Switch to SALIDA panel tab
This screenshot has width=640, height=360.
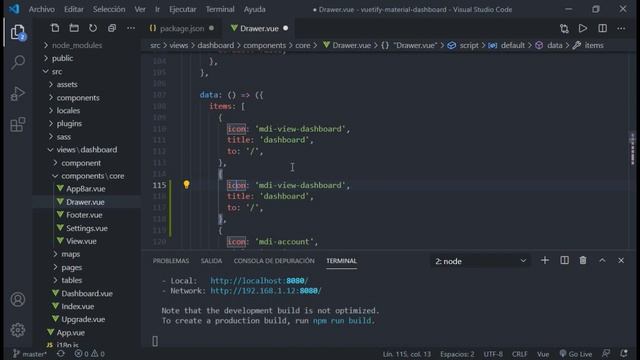coord(211,261)
